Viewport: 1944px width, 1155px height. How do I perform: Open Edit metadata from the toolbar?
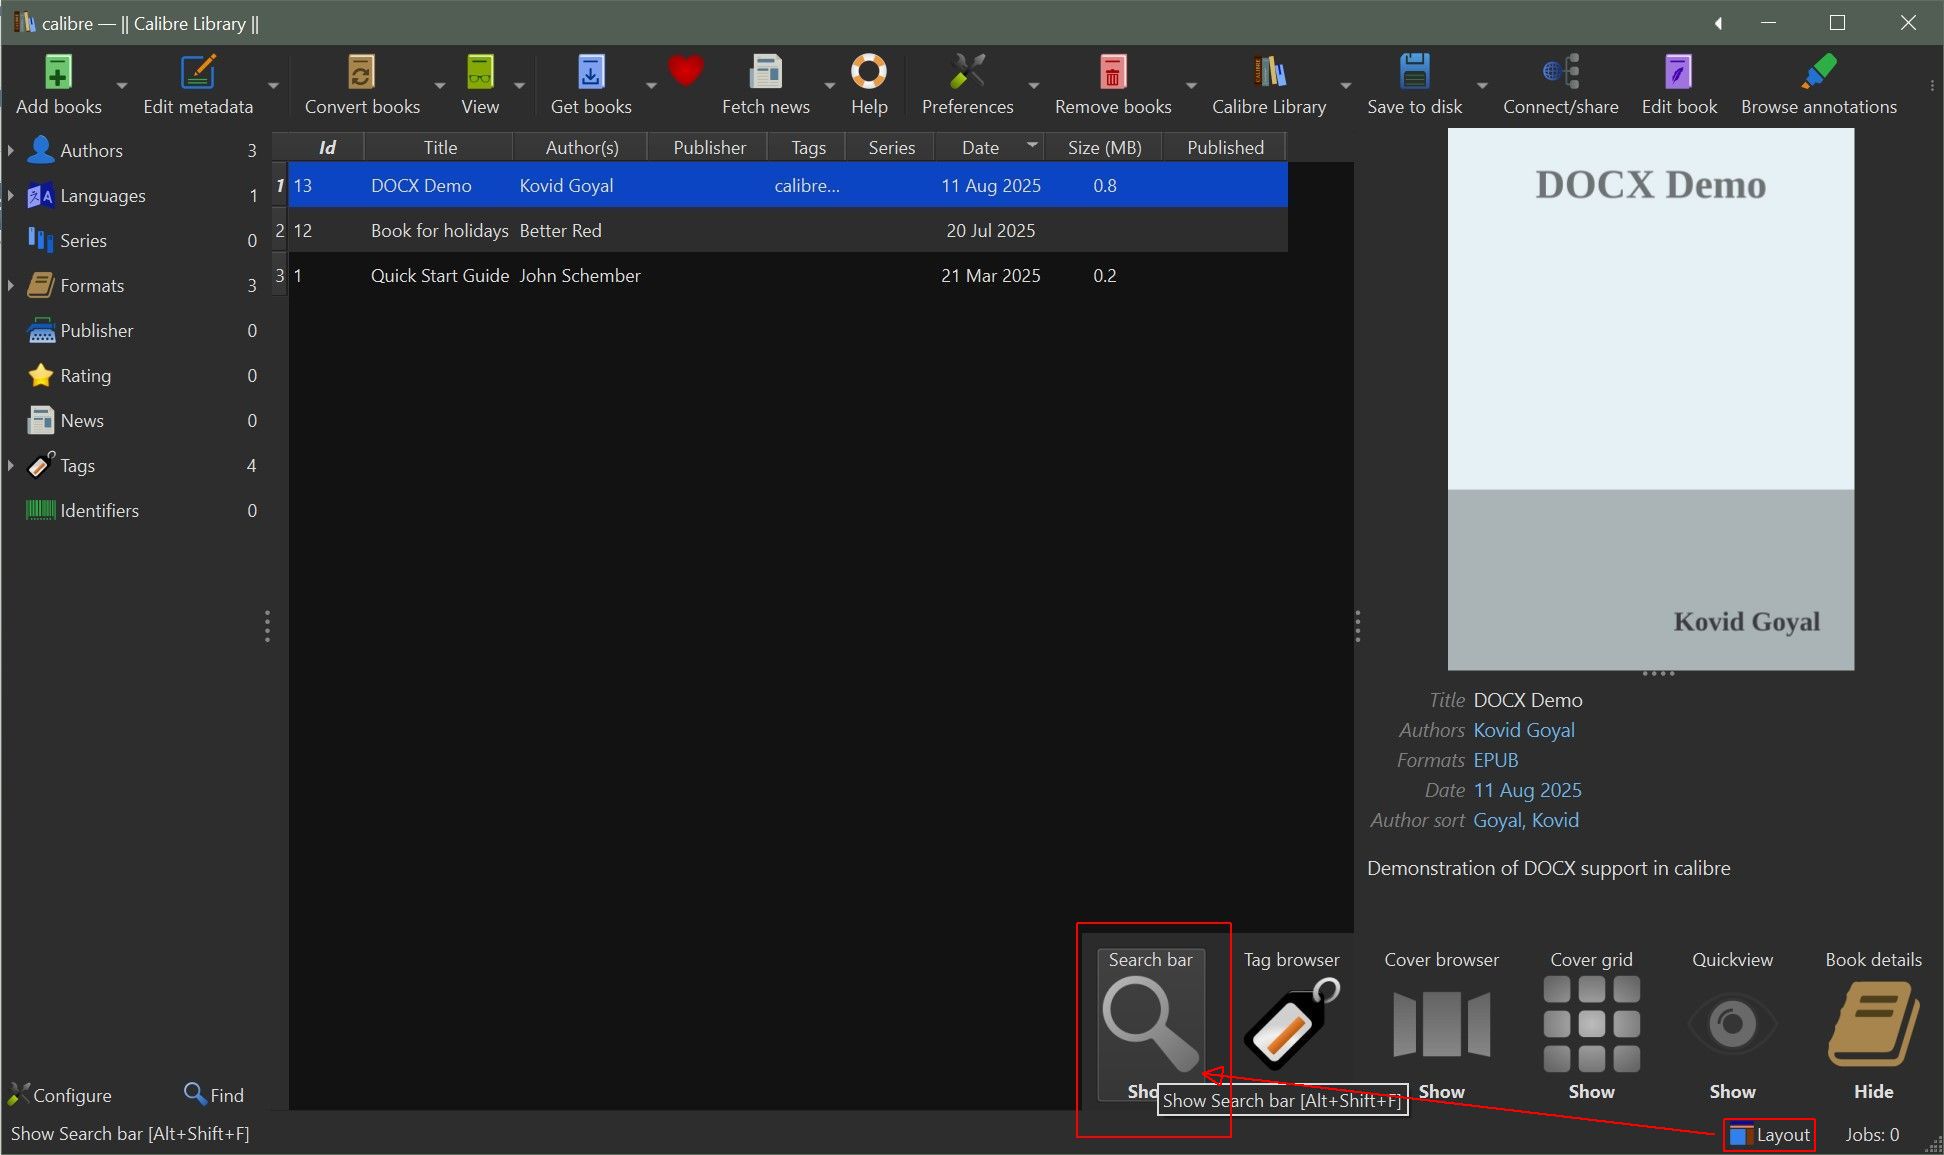[197, 73]
